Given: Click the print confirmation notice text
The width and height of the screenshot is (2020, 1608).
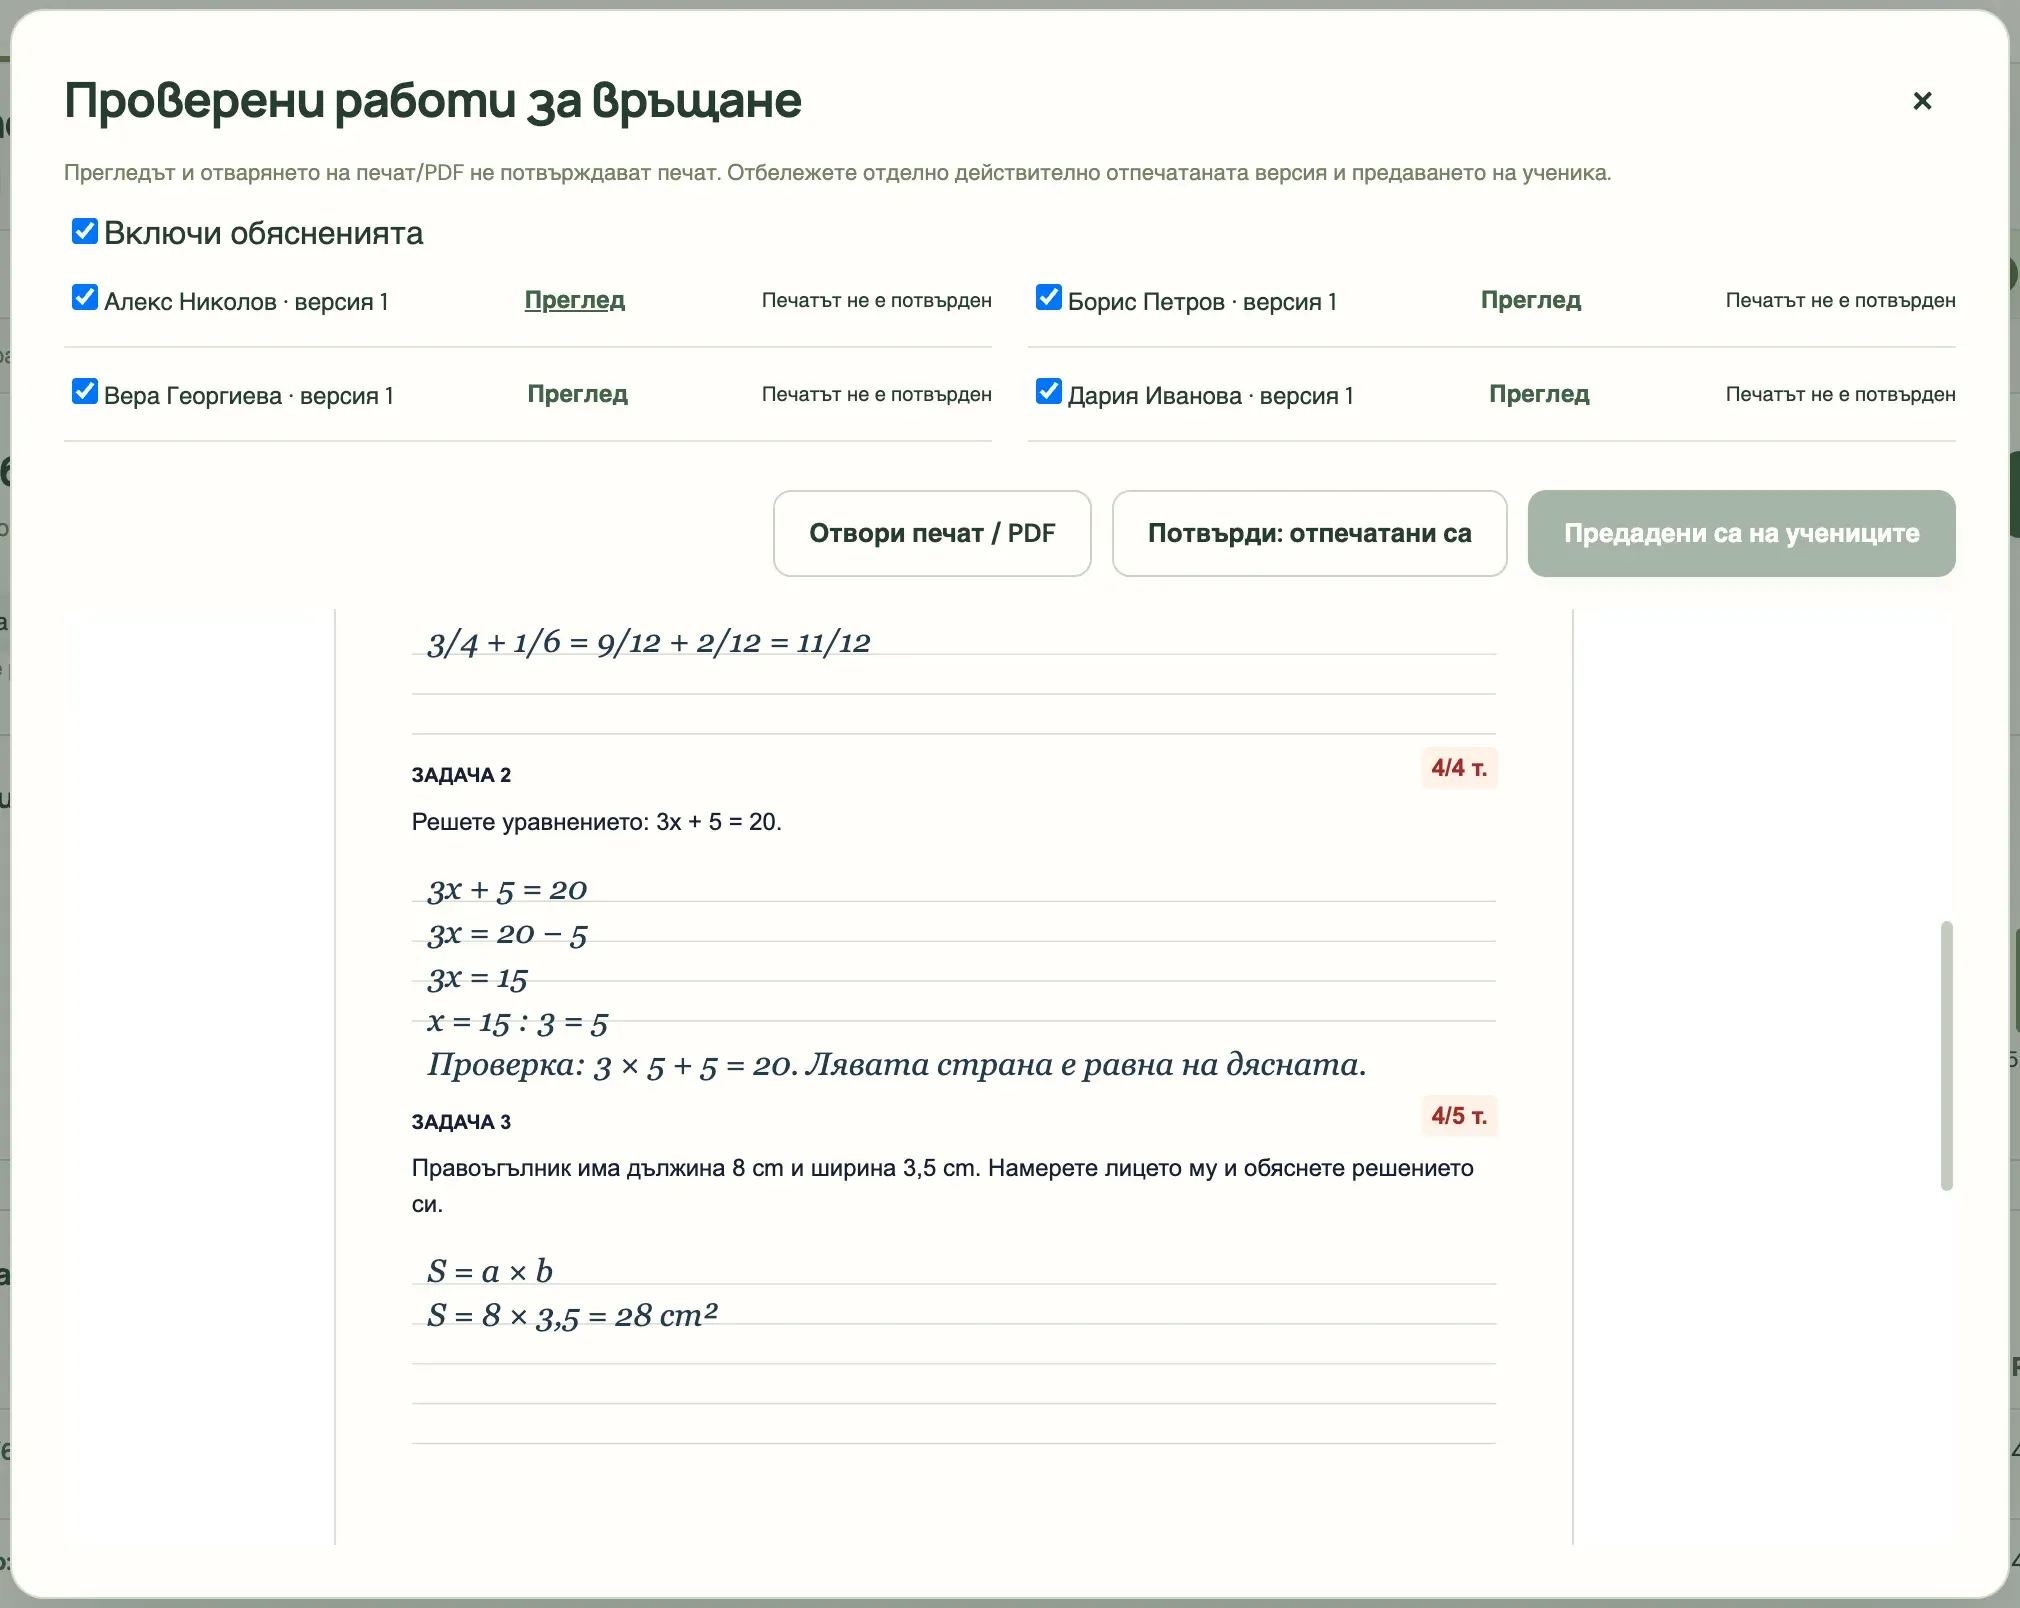Looking at the screenshot, I should (837, 173).
